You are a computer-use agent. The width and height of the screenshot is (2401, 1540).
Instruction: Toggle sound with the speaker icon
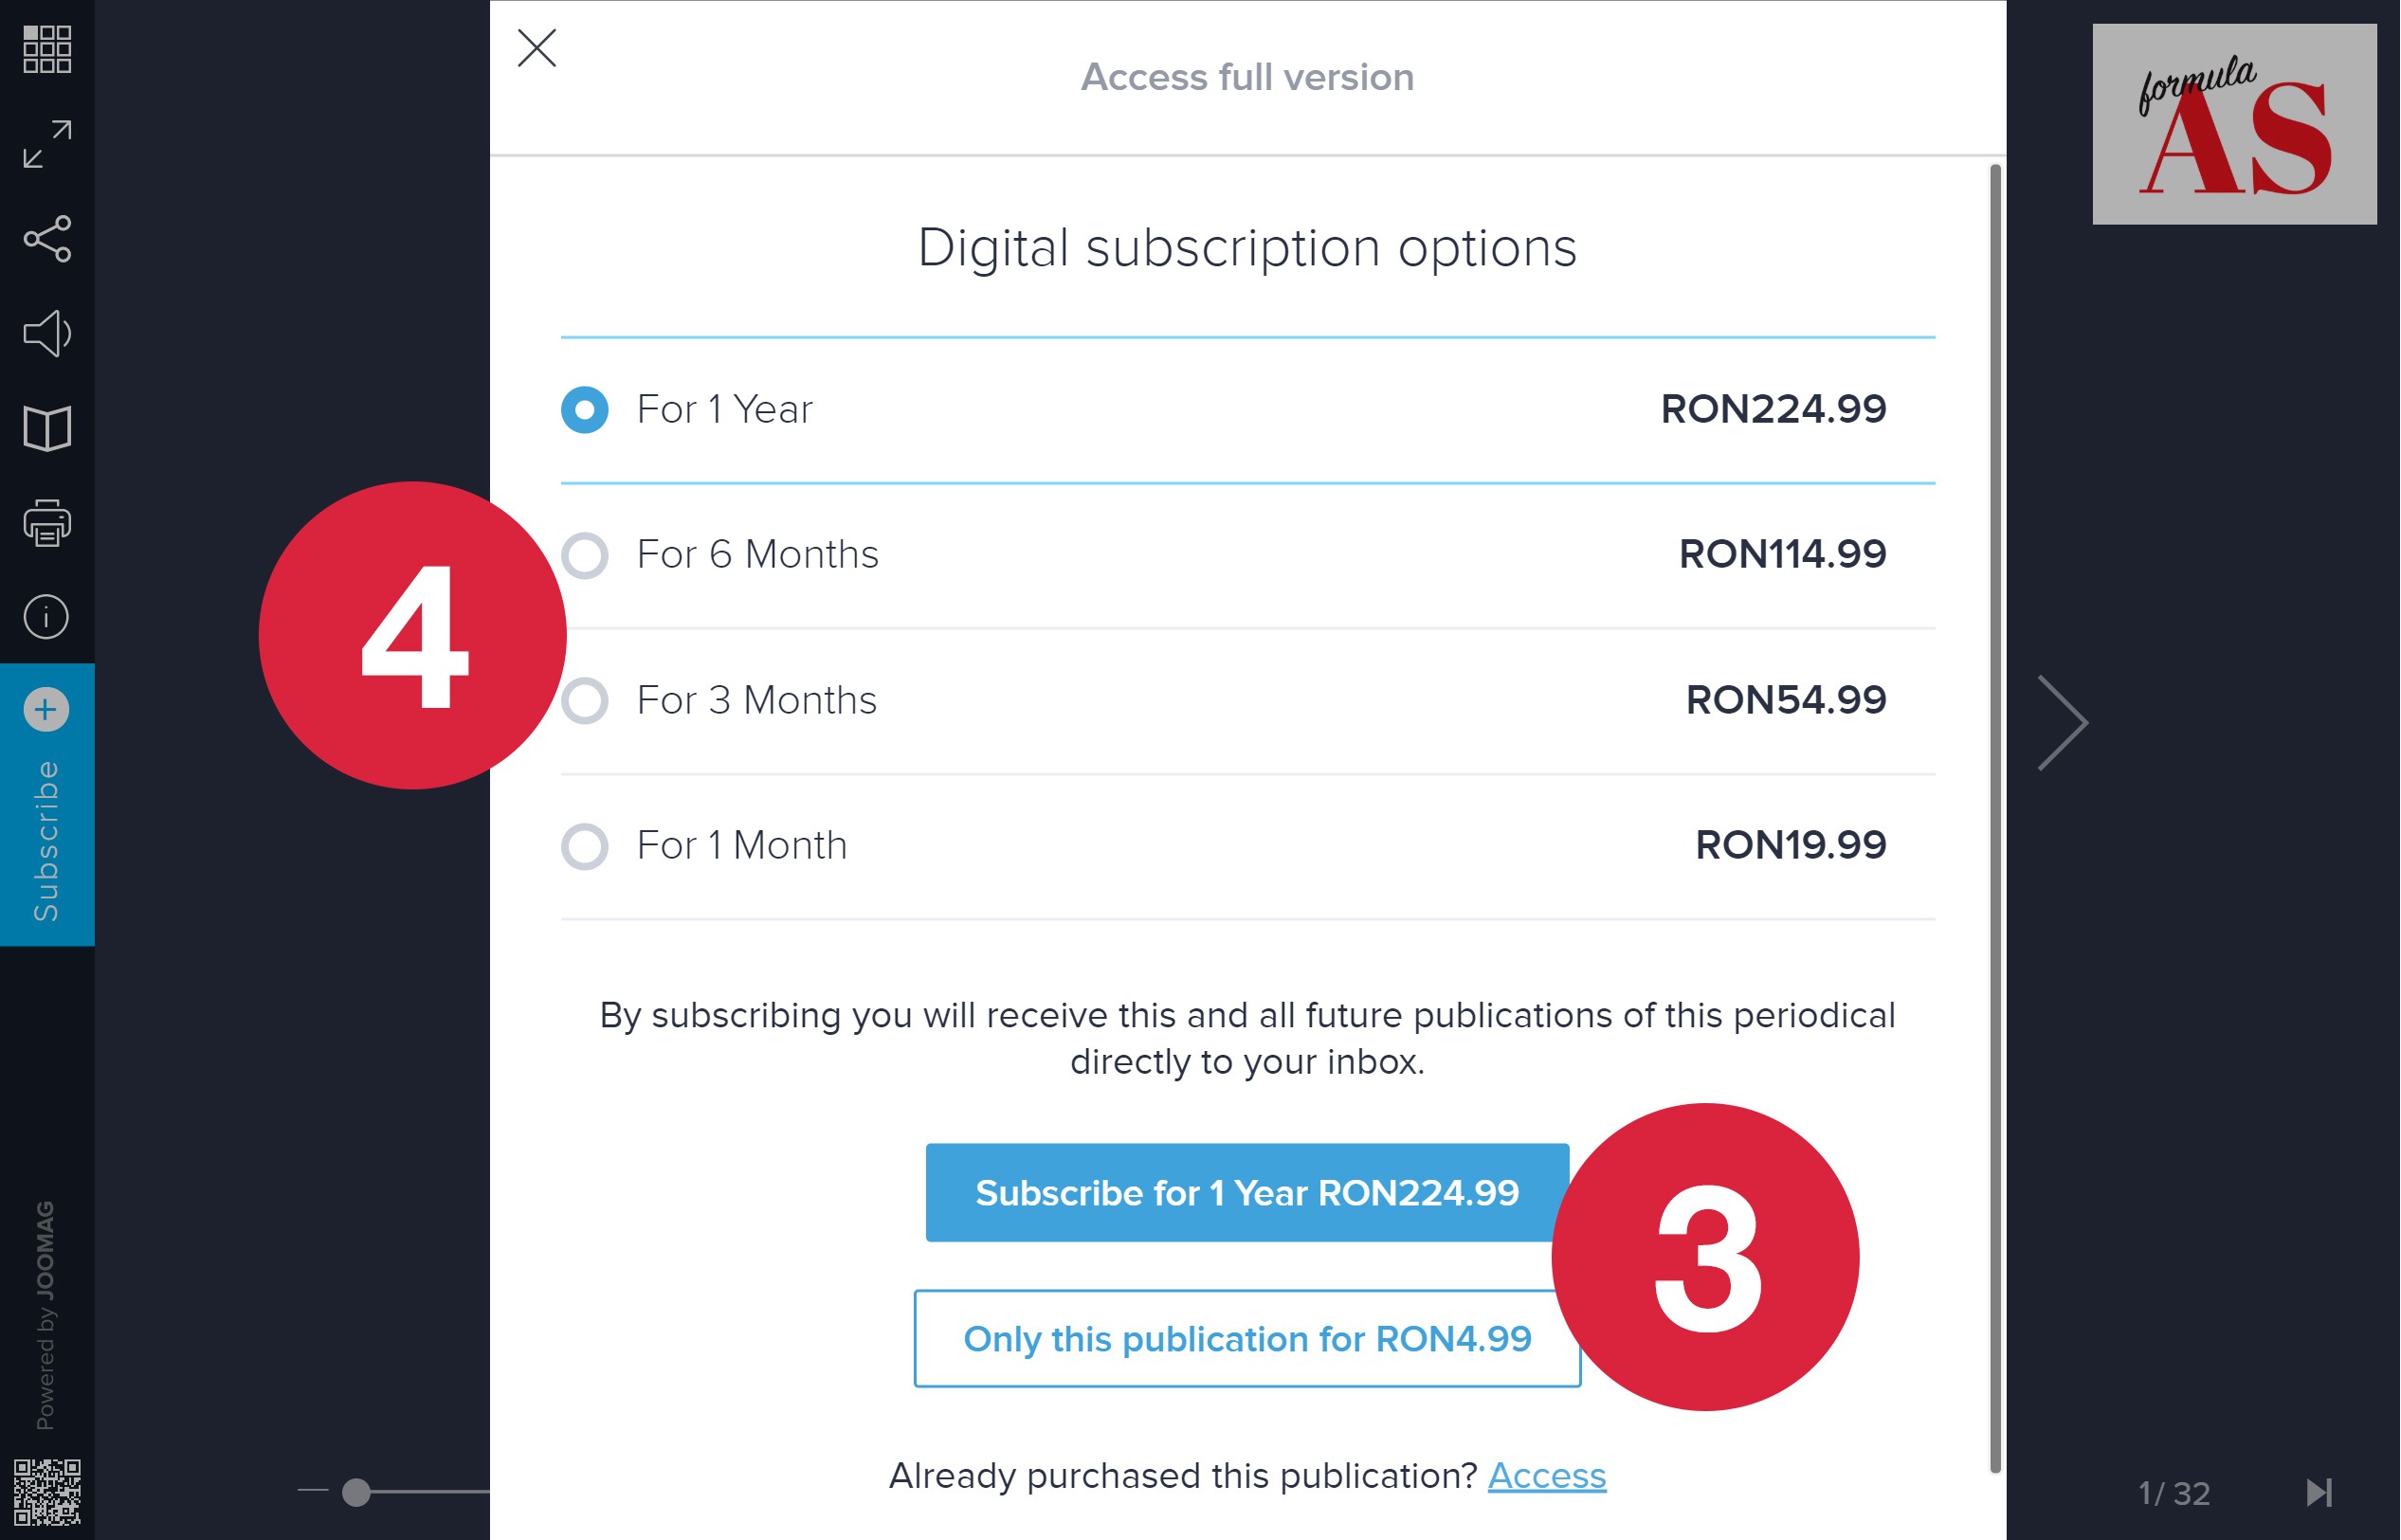[47, 333]
